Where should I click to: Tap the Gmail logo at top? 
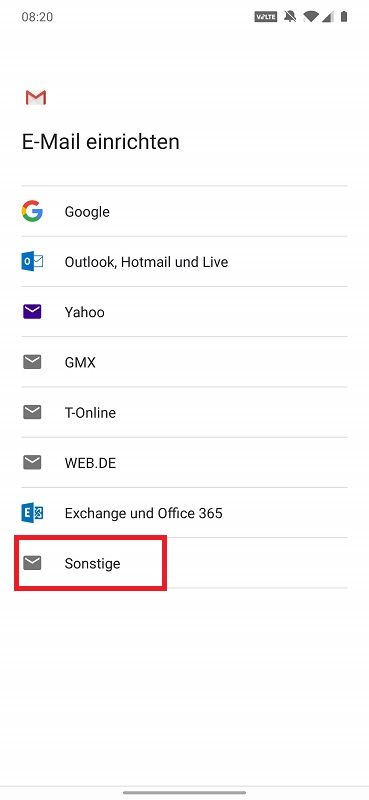pos(36,97)
